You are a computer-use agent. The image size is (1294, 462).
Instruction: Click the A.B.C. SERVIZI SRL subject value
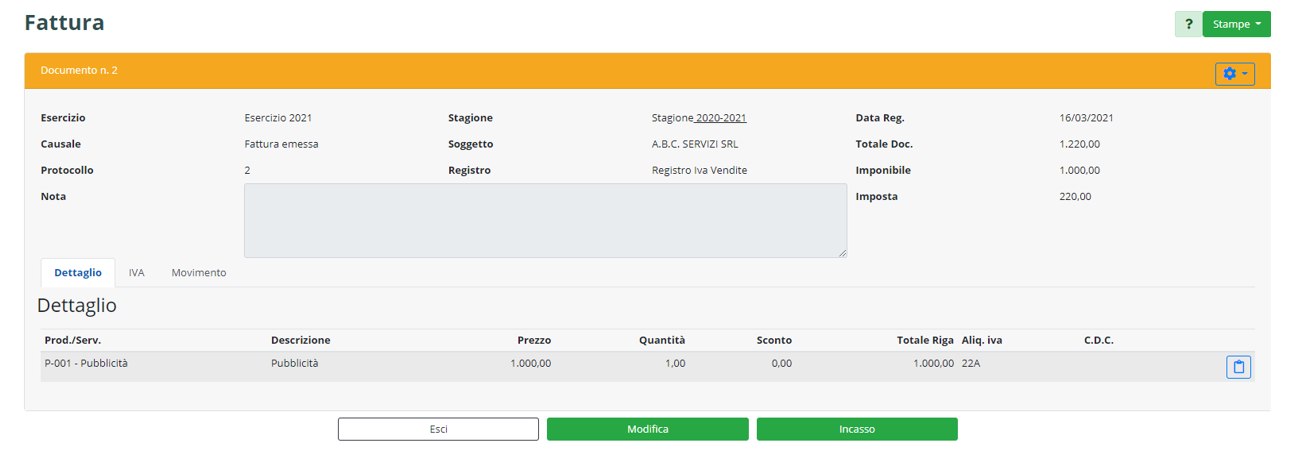pos(694,144)
